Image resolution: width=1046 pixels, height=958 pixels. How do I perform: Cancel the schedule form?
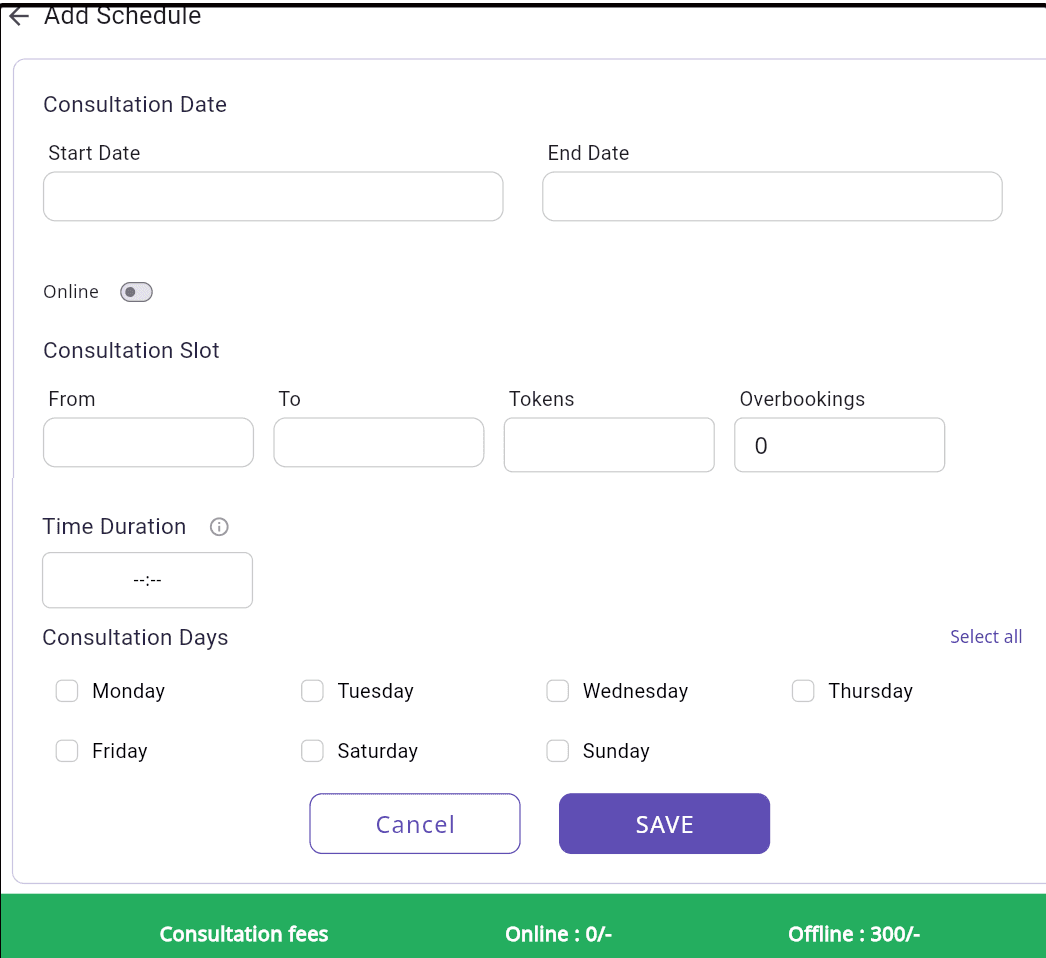point(415,823)
